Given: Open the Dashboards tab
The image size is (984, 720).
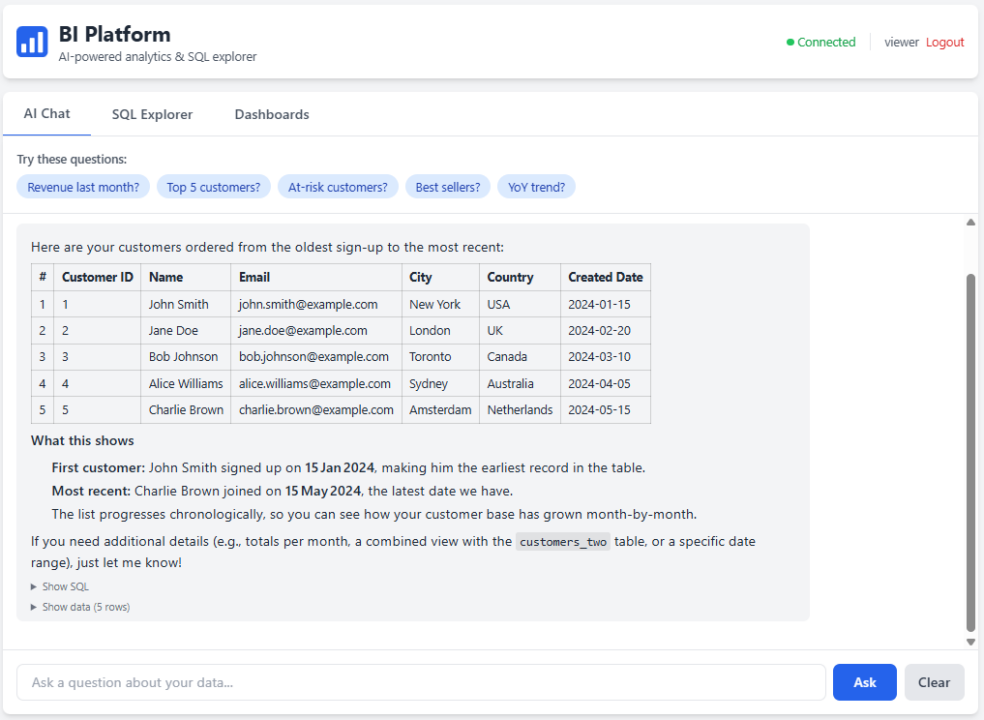Looking at the screenshot, I should click(x=272, y=115).
